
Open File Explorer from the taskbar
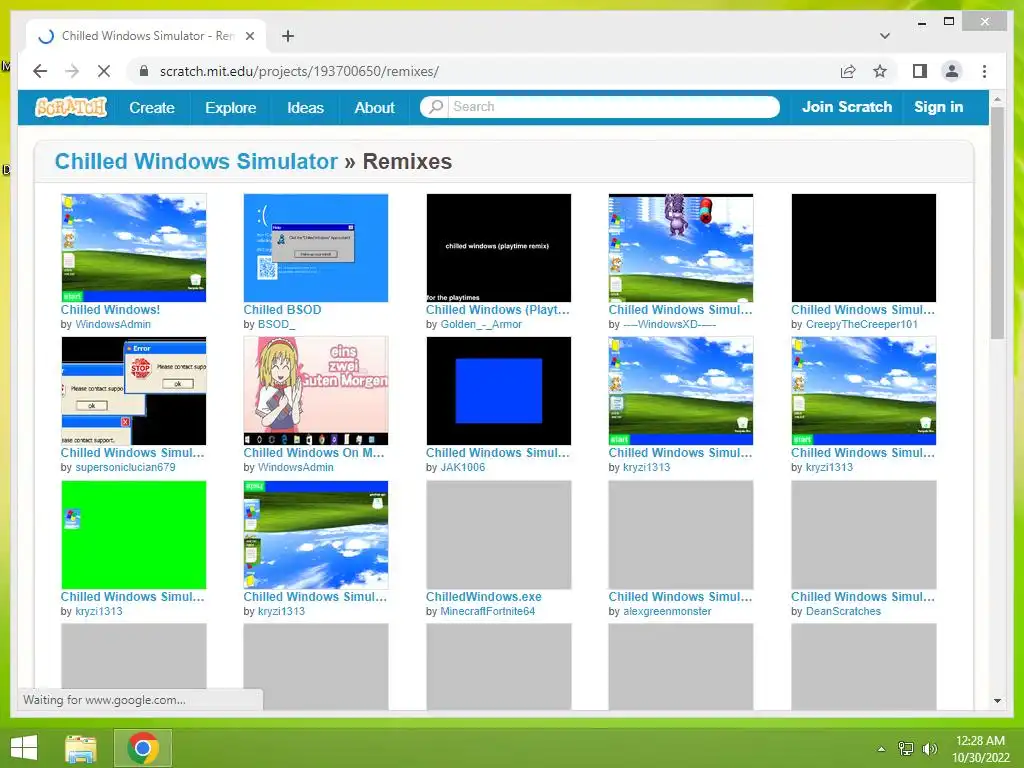81,748
